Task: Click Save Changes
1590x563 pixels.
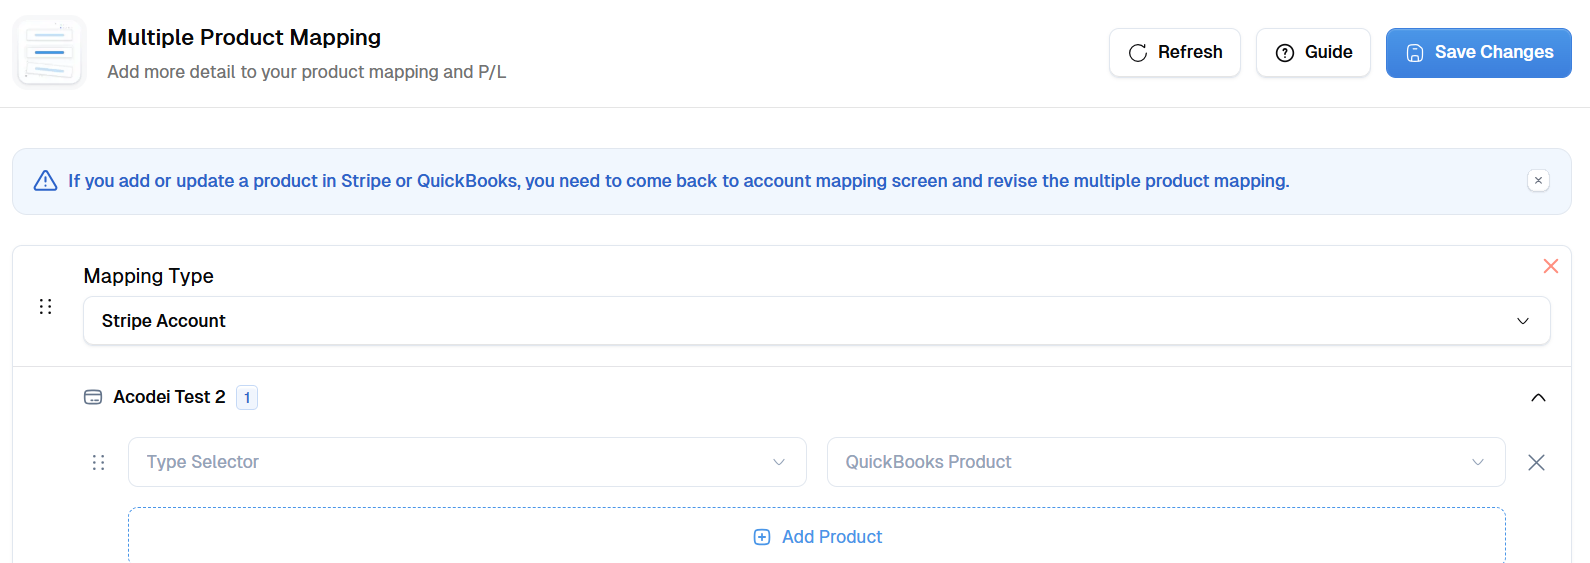Action: point(1478,53)
